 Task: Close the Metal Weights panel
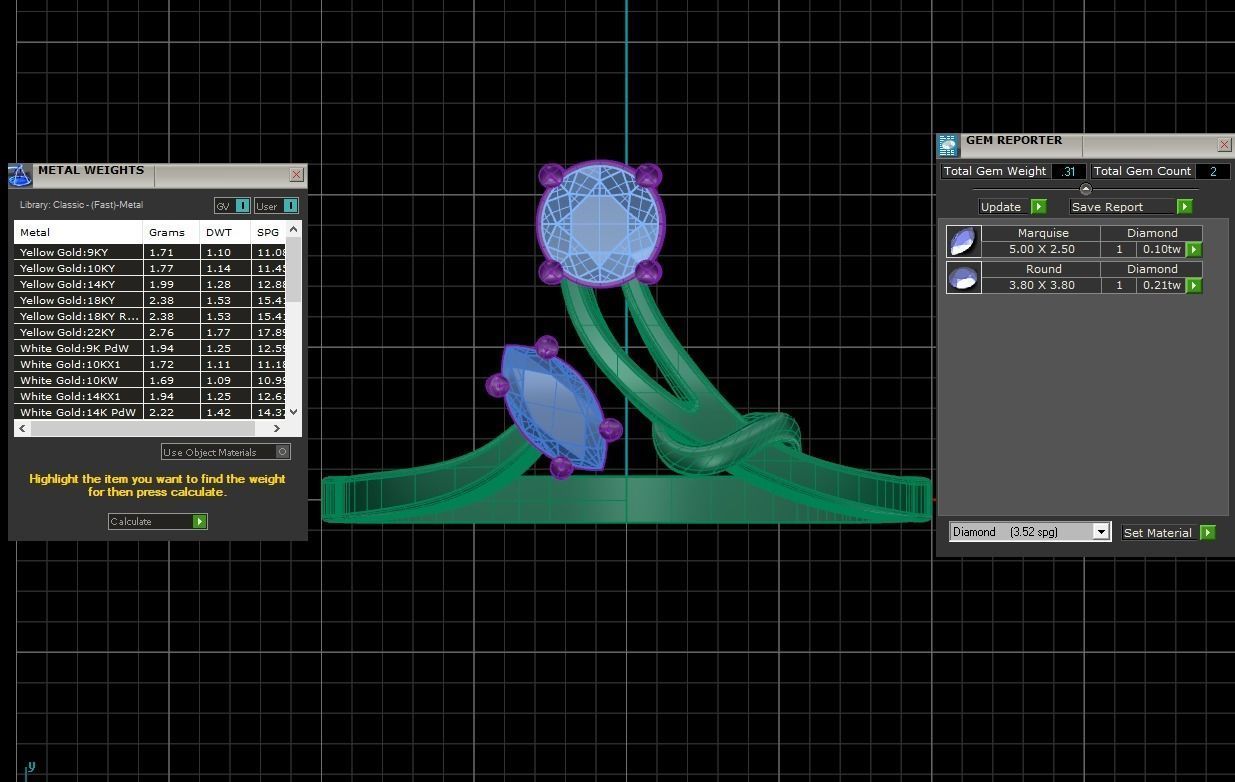(x=296, y=175)
